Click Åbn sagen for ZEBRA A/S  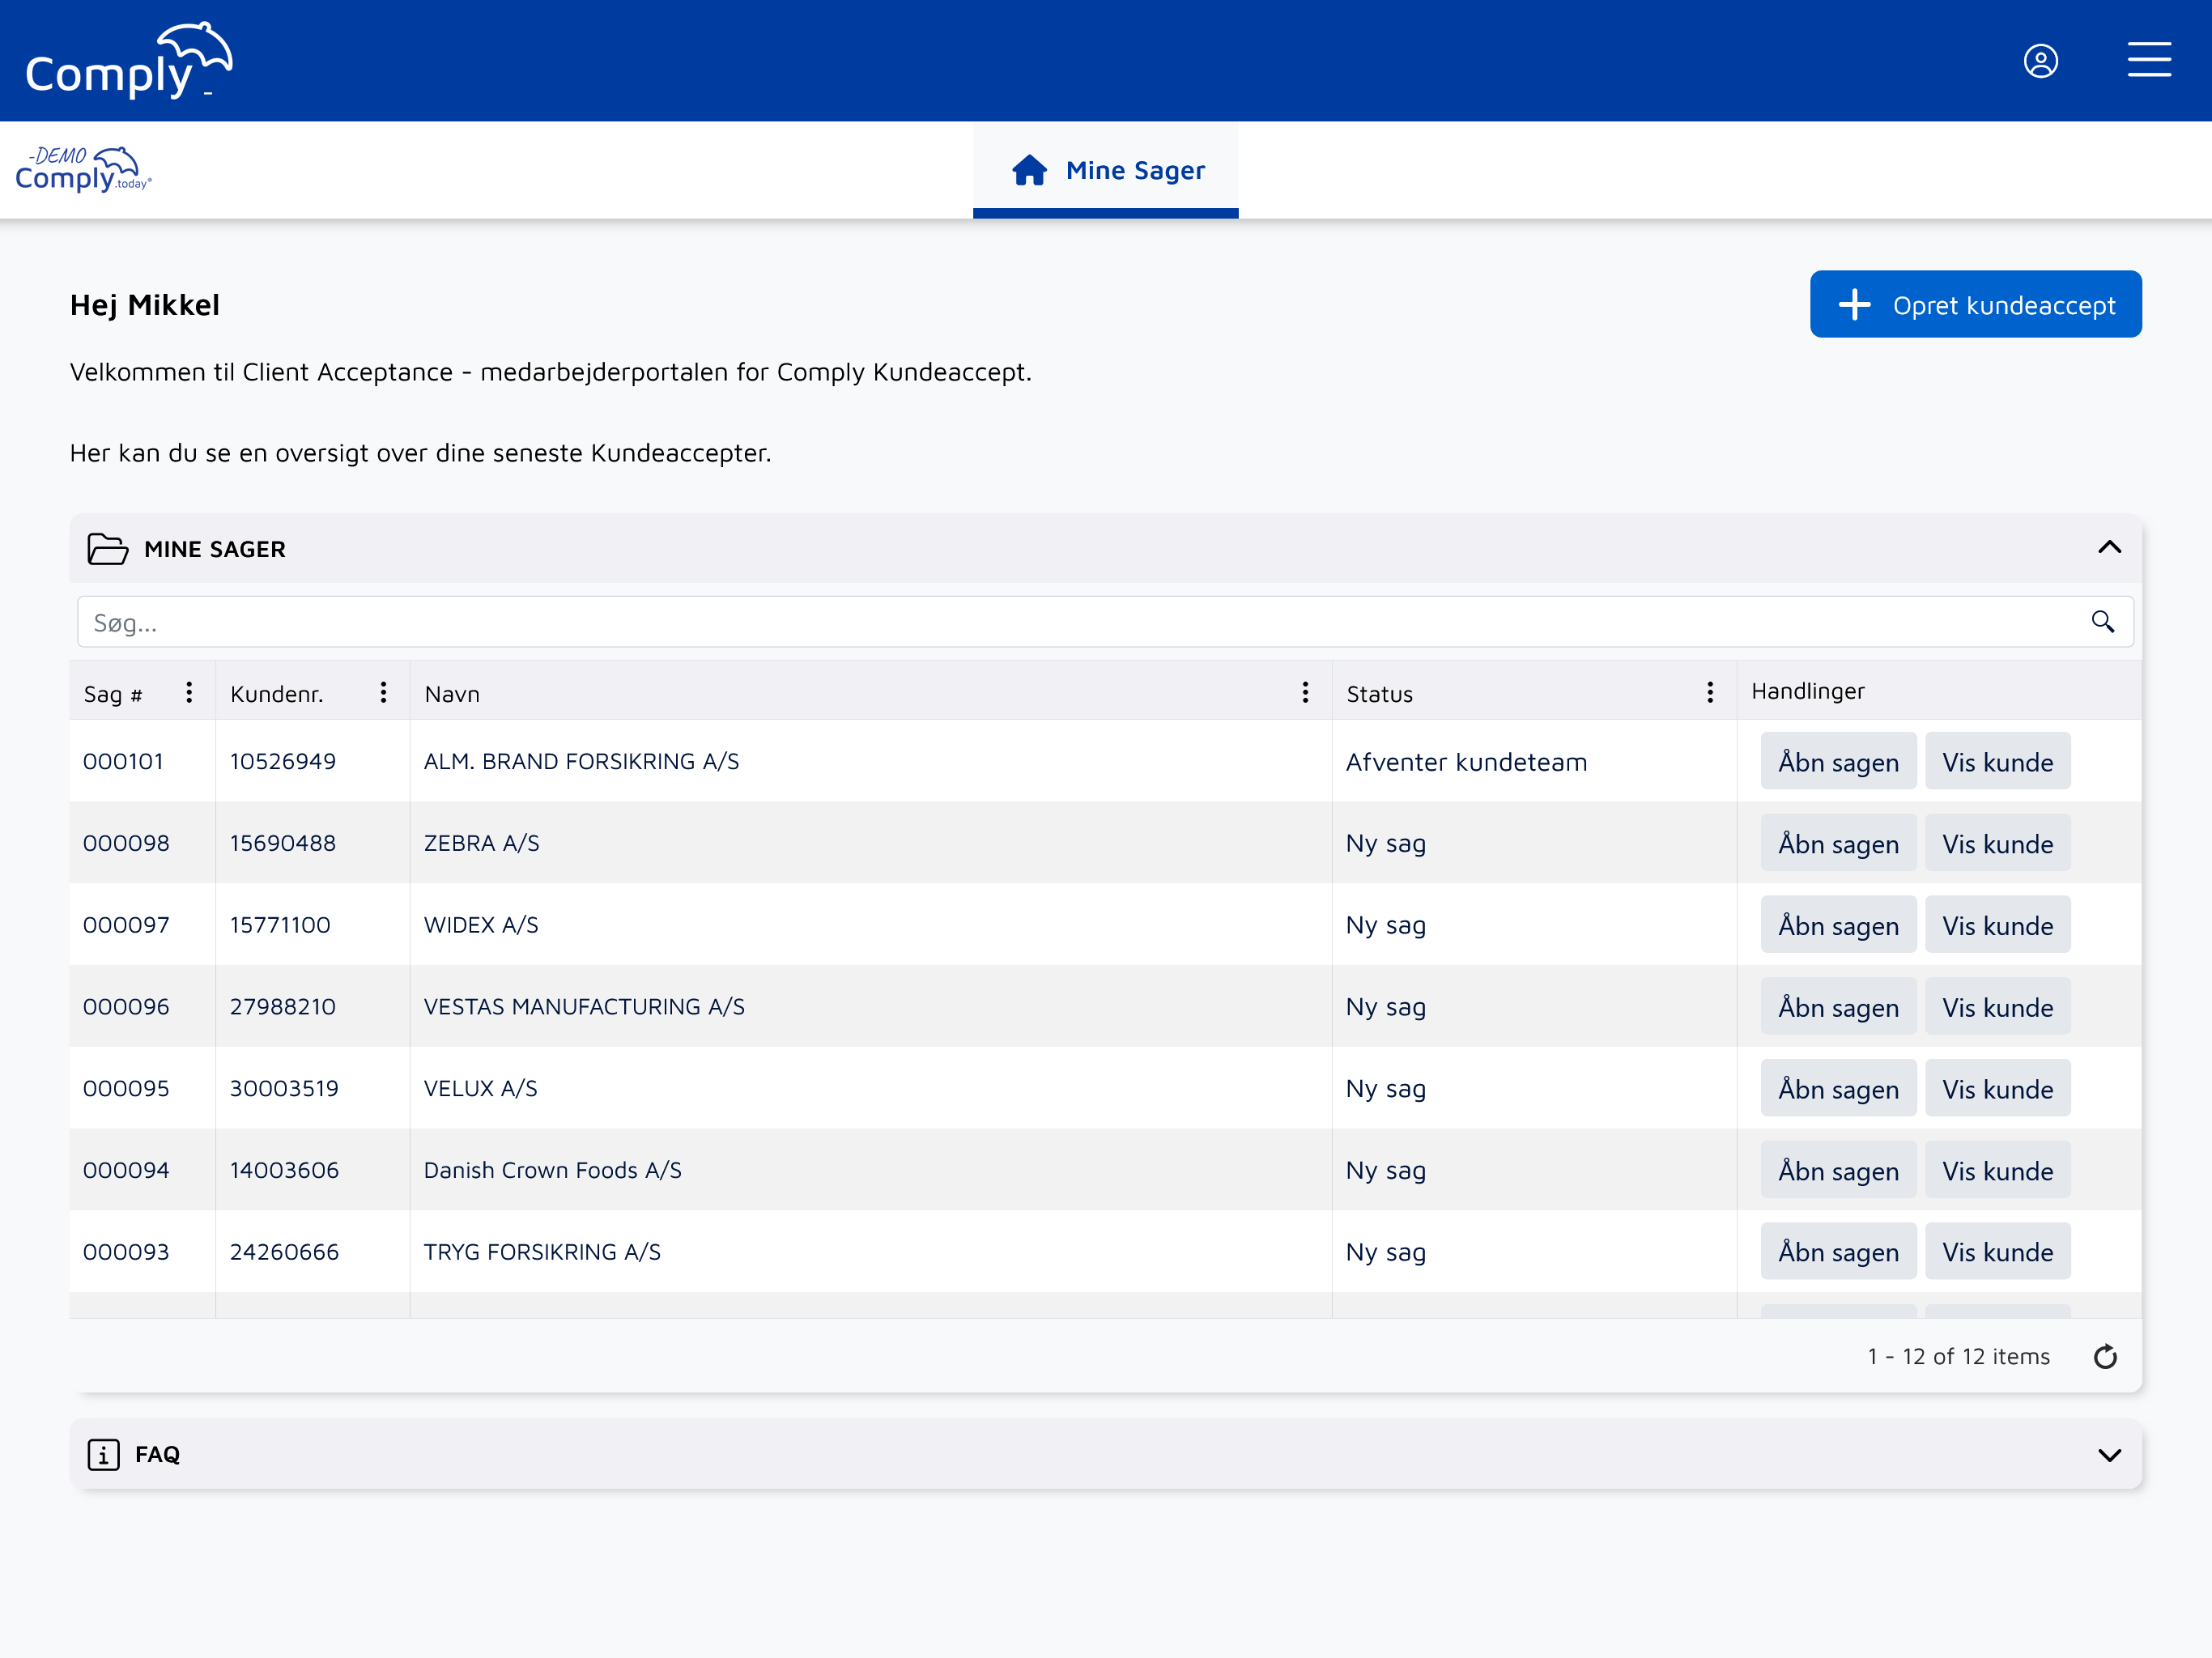[x=1838, y=843]
